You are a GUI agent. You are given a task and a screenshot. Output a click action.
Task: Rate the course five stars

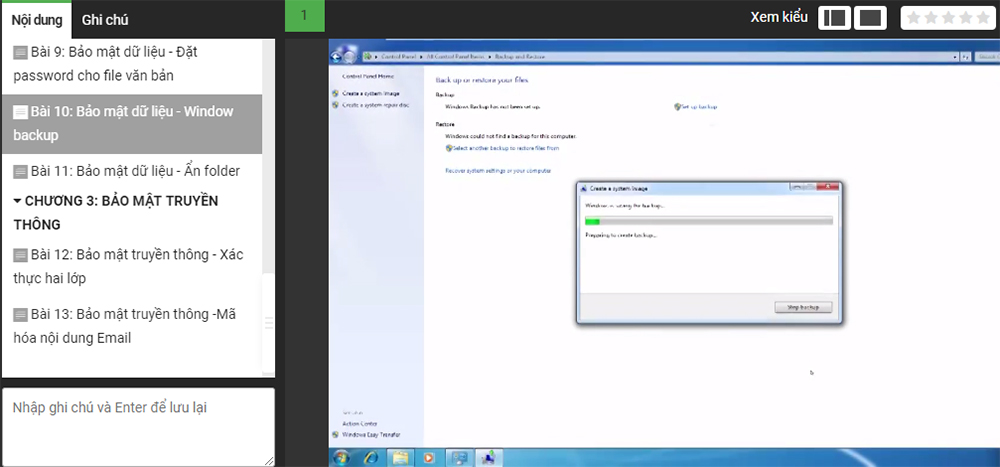[x=983, y=18]
